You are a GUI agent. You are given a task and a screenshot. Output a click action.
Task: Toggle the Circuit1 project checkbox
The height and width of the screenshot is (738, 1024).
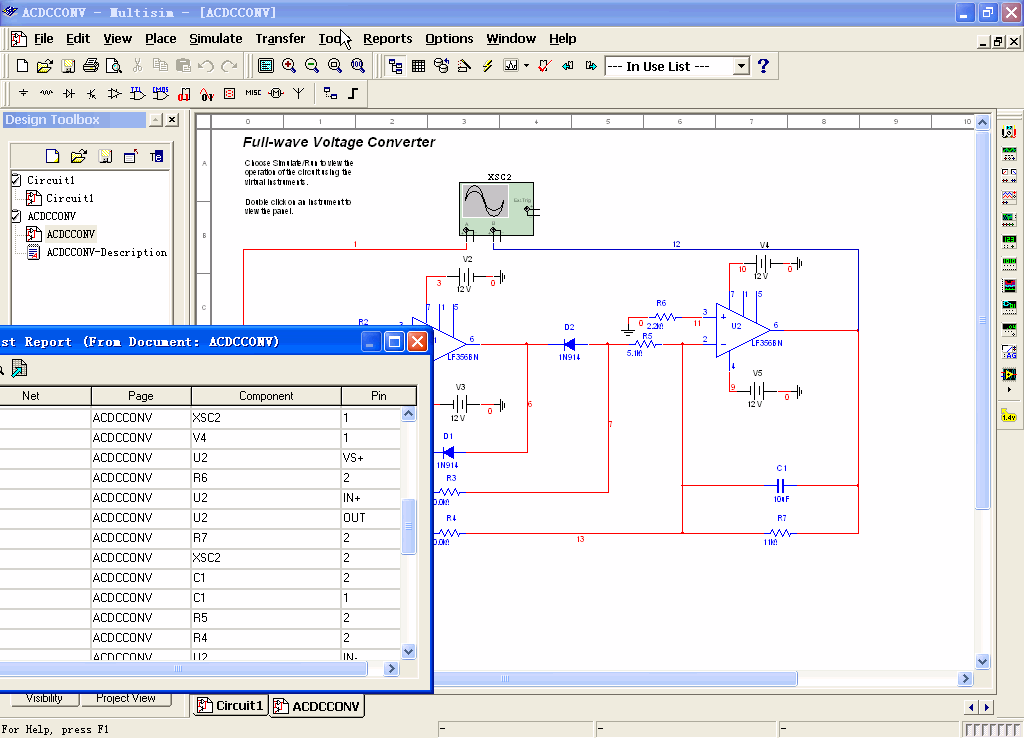pyautogui.click(x=17, y=180)
